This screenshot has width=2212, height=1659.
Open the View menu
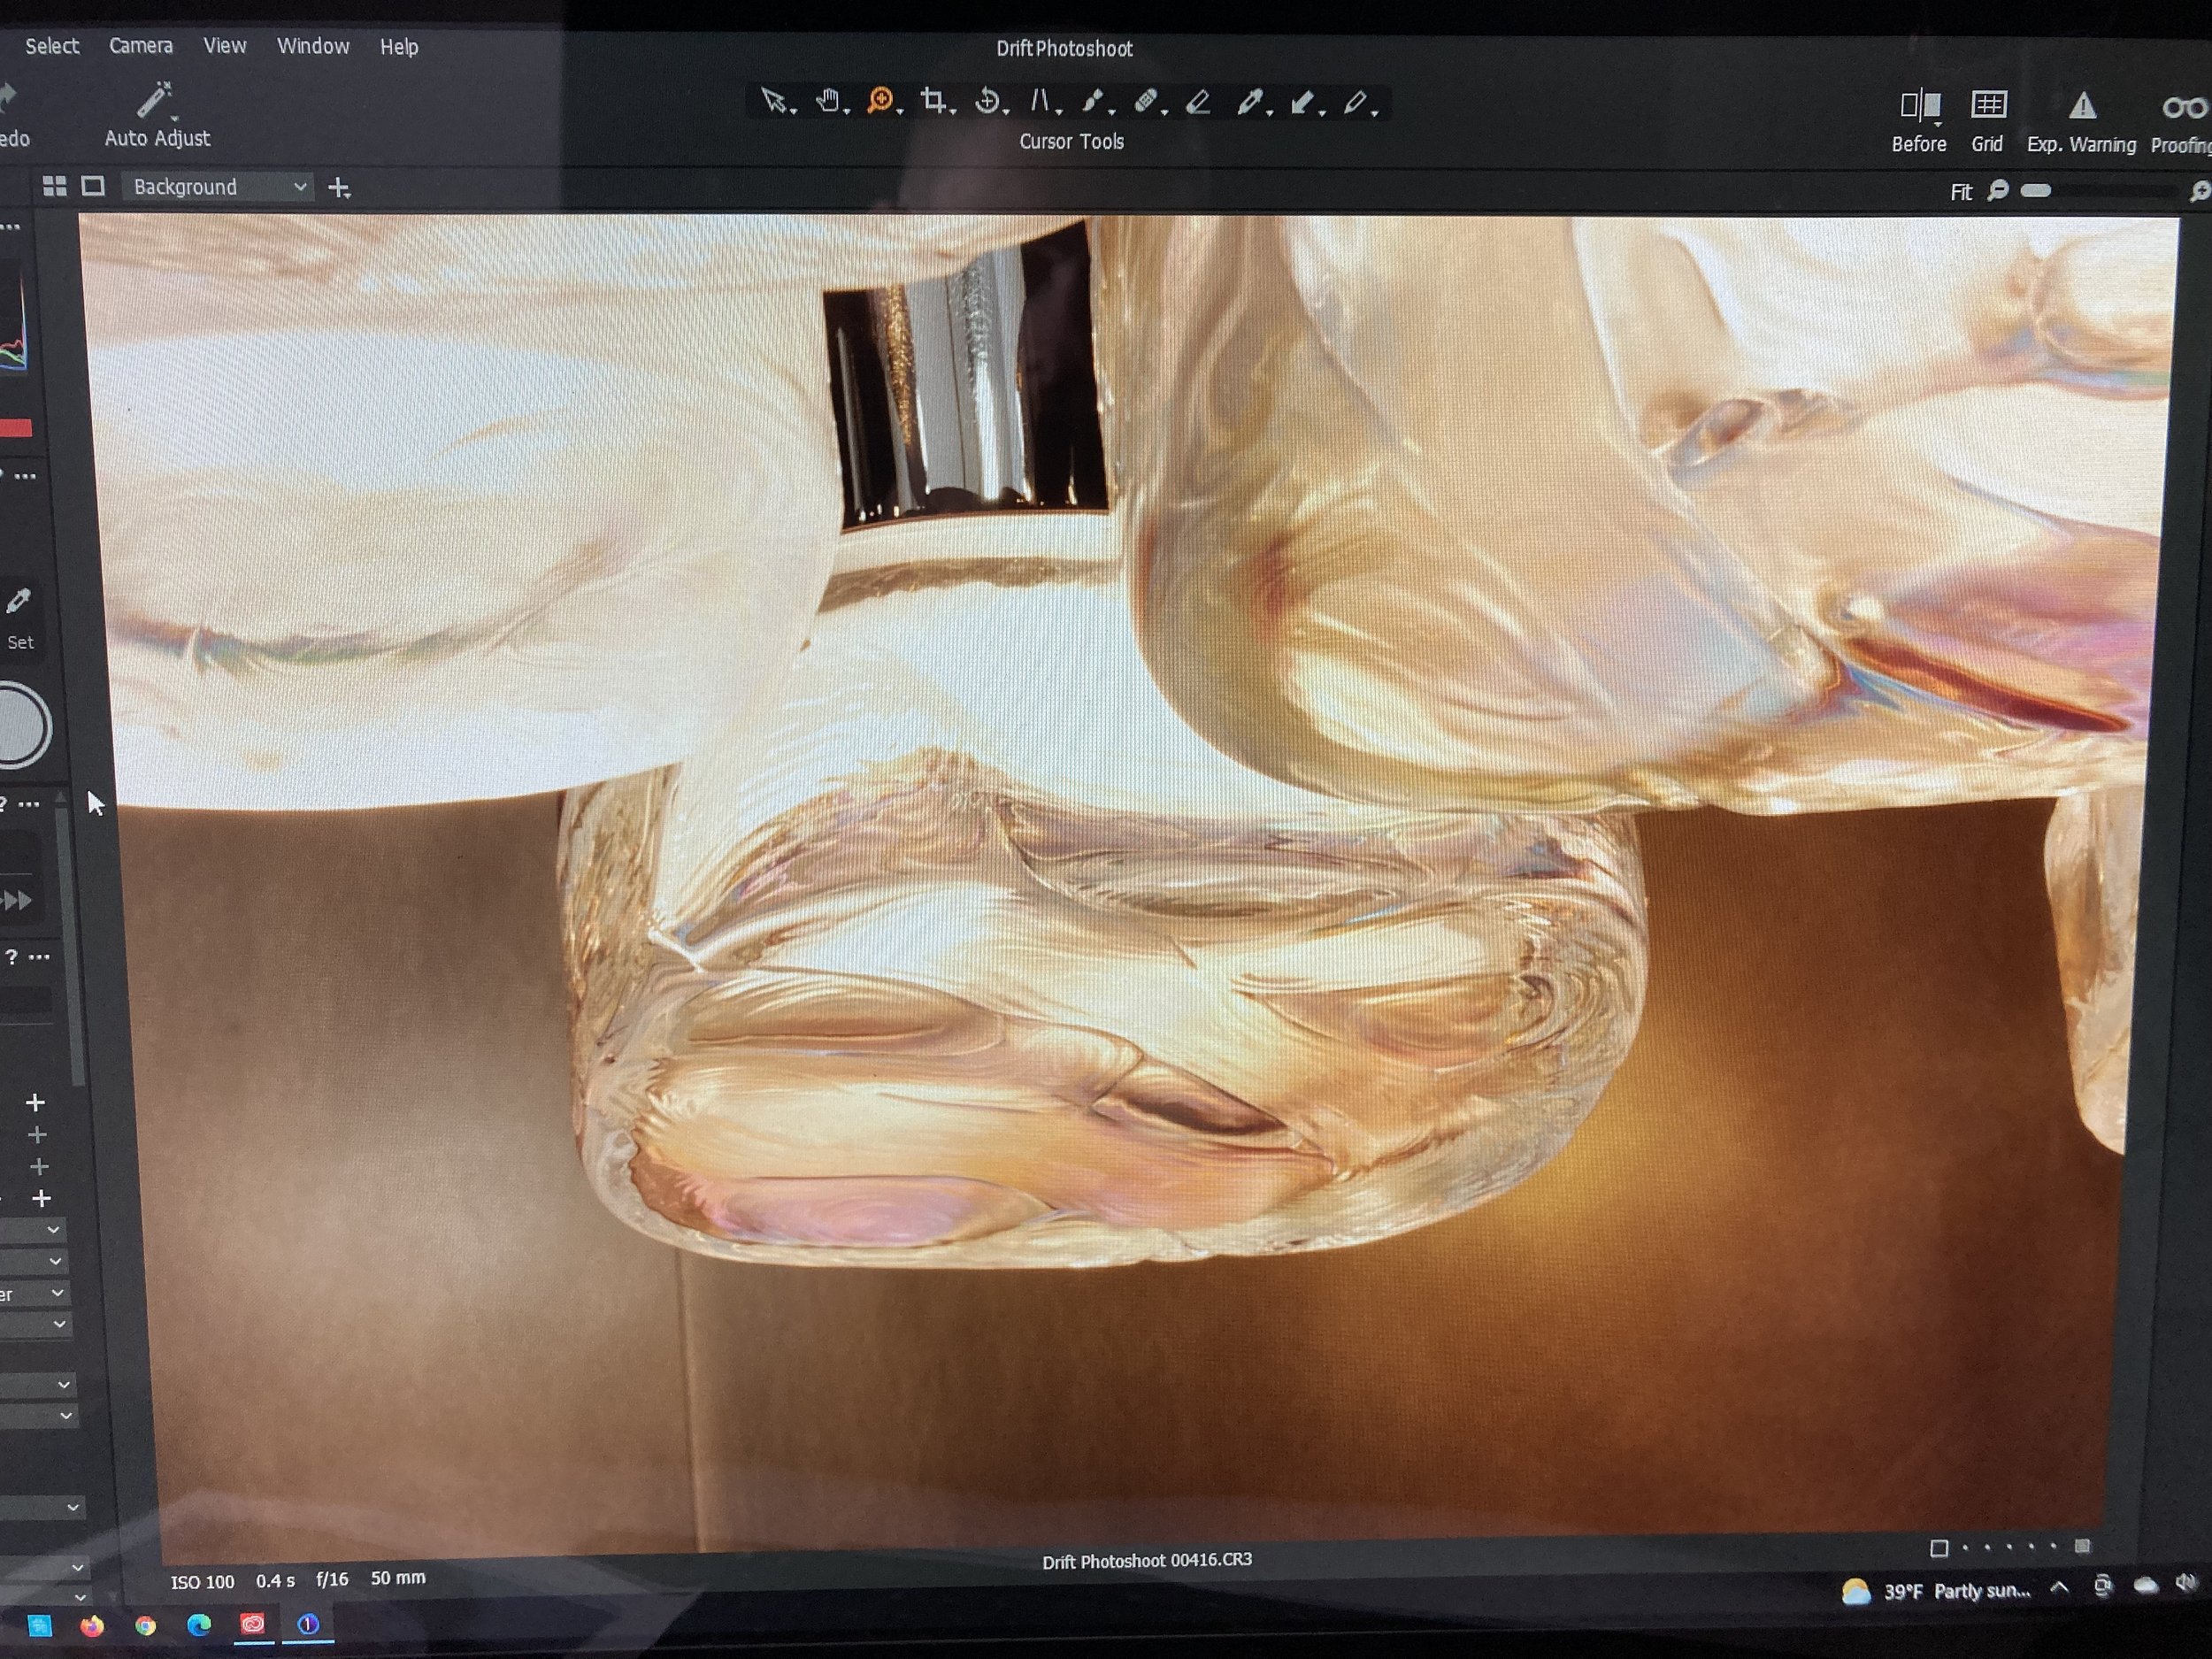pyautogui.click(x=225, y=46)
